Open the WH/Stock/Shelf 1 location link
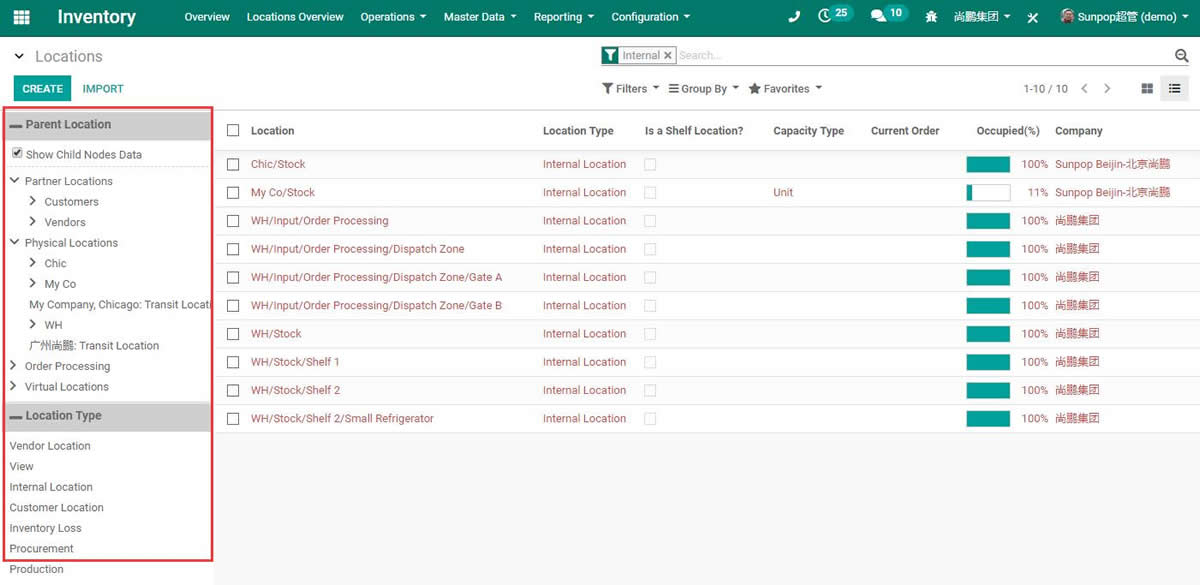The image size is (1200, 585). tap(295, 362)
